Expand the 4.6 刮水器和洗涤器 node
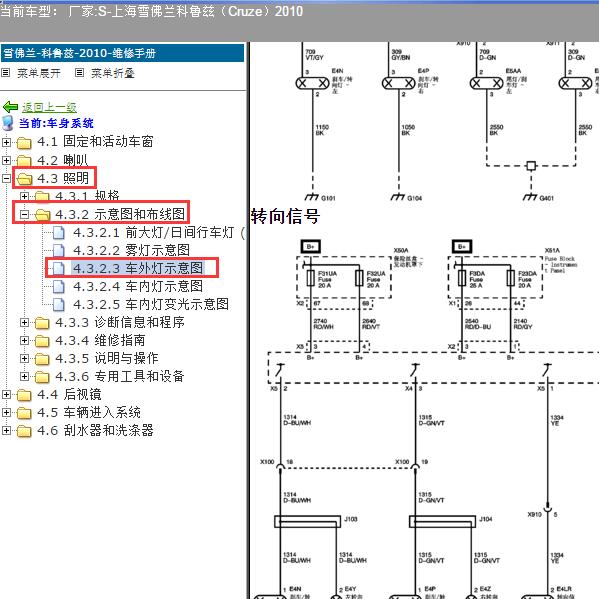Viewport: 599px width, 599px height. (x=6, y=431)
